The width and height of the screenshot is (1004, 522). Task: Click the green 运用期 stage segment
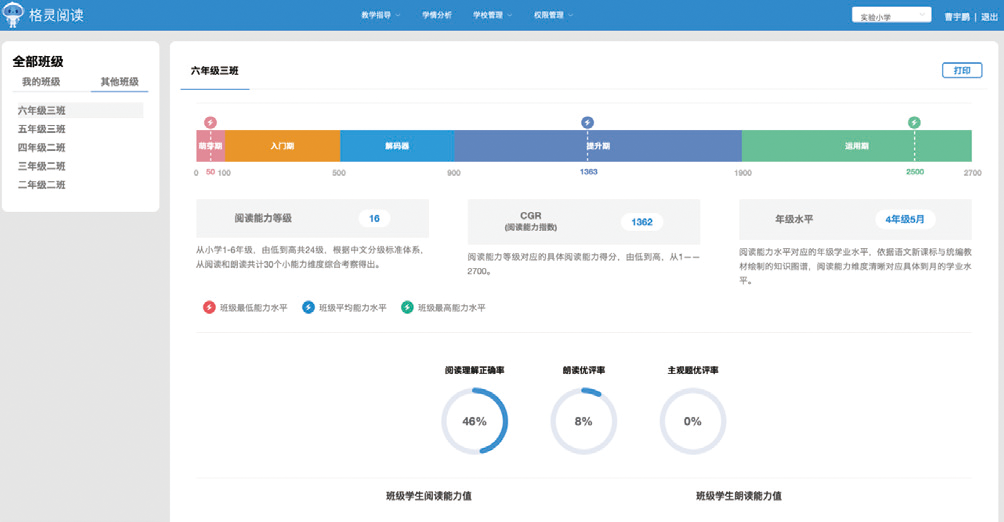point(857,146)
